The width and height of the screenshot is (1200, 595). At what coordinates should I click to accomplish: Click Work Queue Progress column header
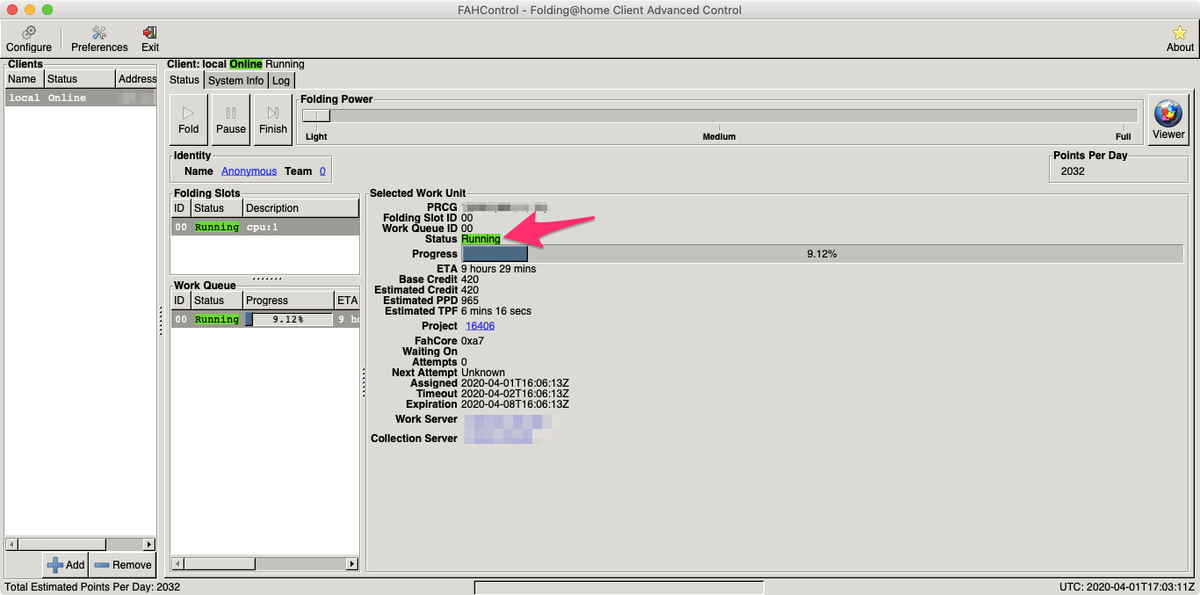point(289,300)
